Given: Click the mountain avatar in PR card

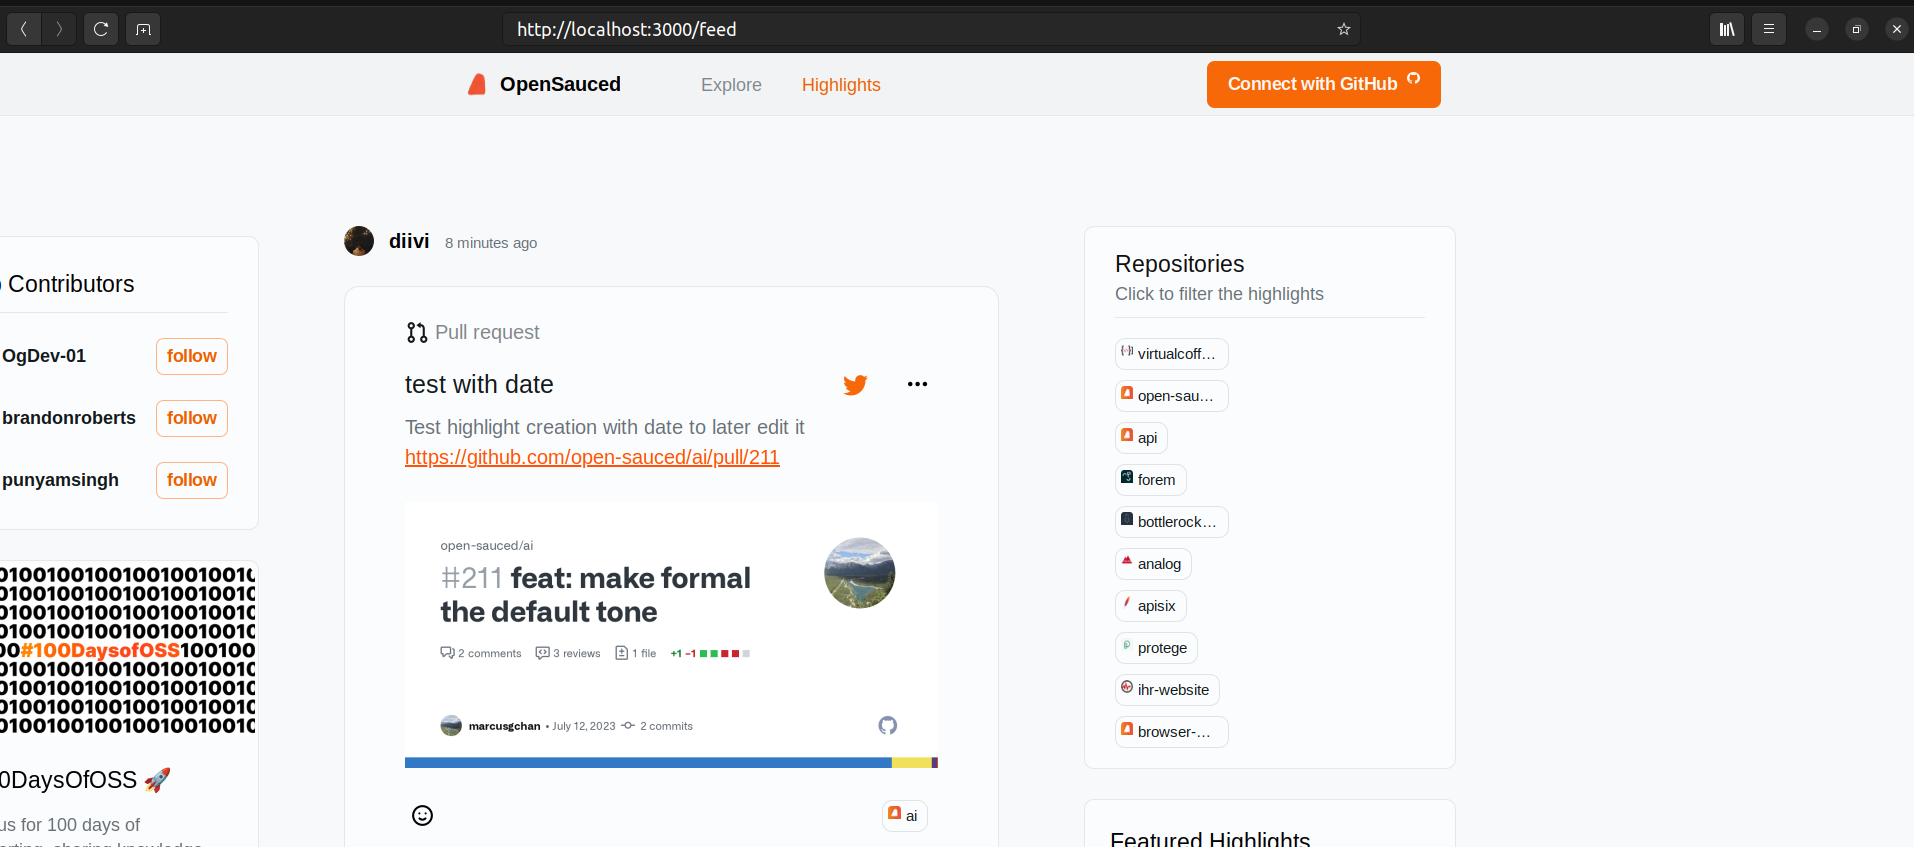Looking at the screenshot, I should click(859, 573).
